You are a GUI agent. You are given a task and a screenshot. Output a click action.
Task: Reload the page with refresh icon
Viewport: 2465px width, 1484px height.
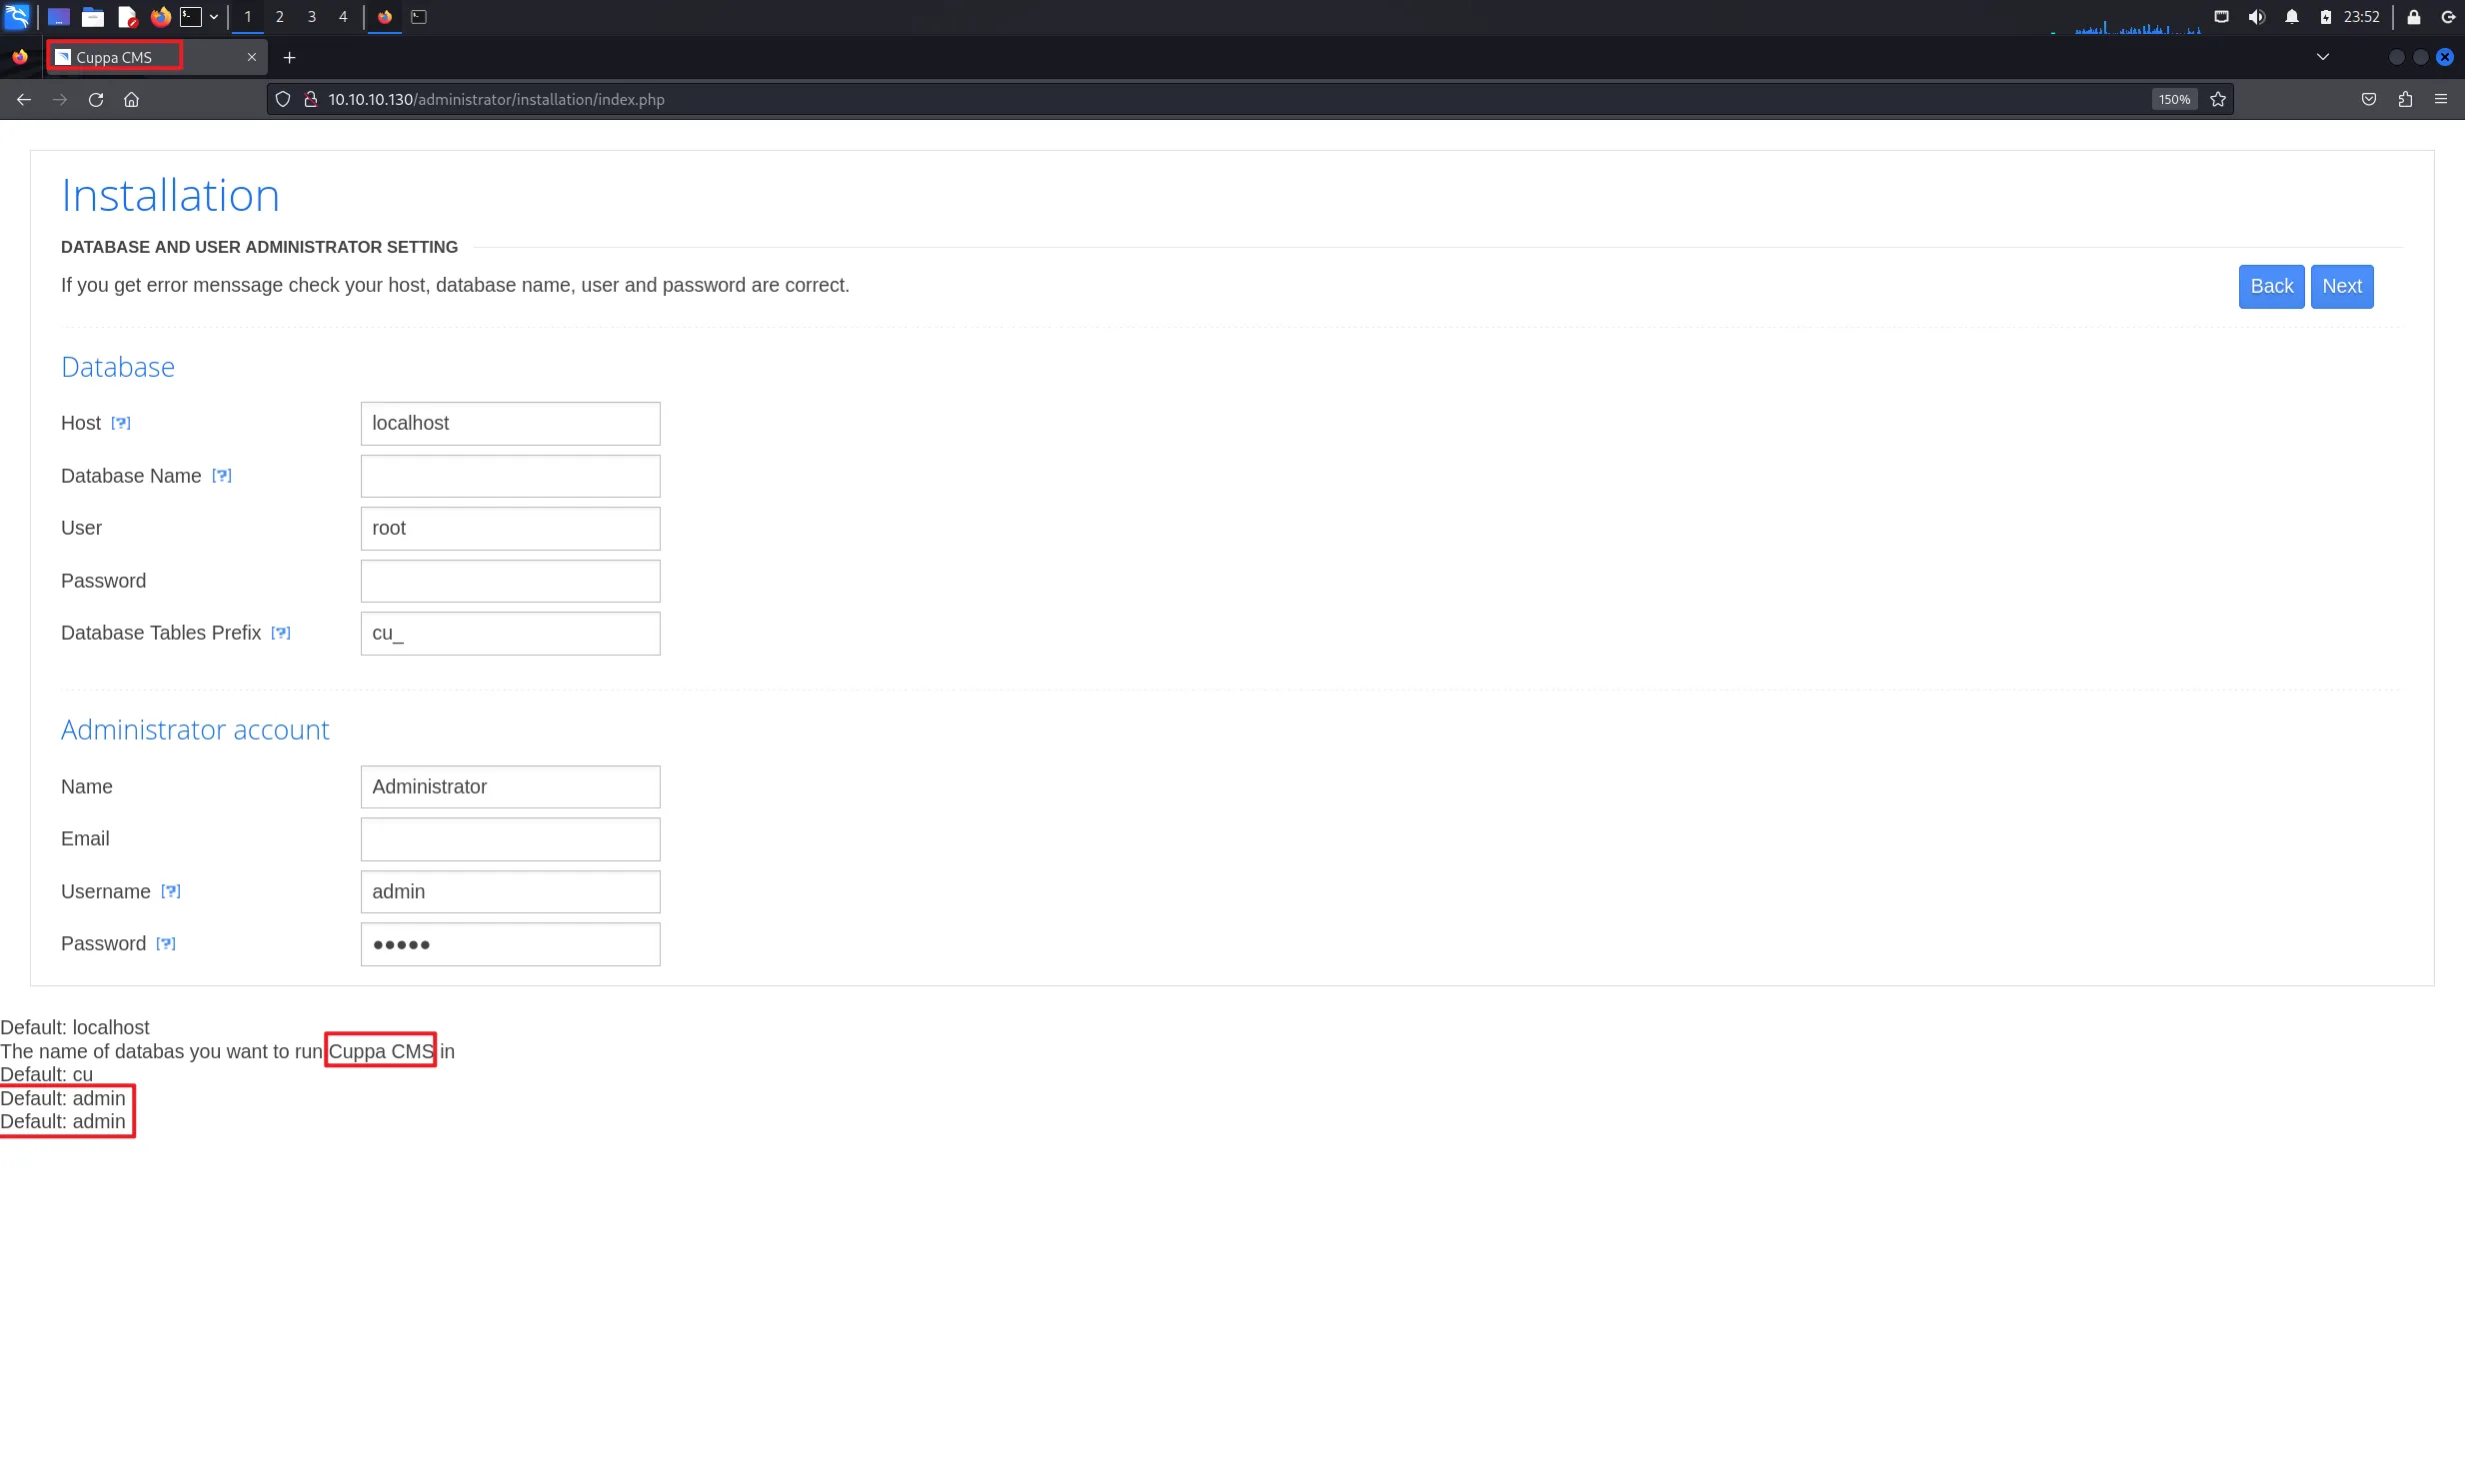pyautogui.click(x=96, y=99)
